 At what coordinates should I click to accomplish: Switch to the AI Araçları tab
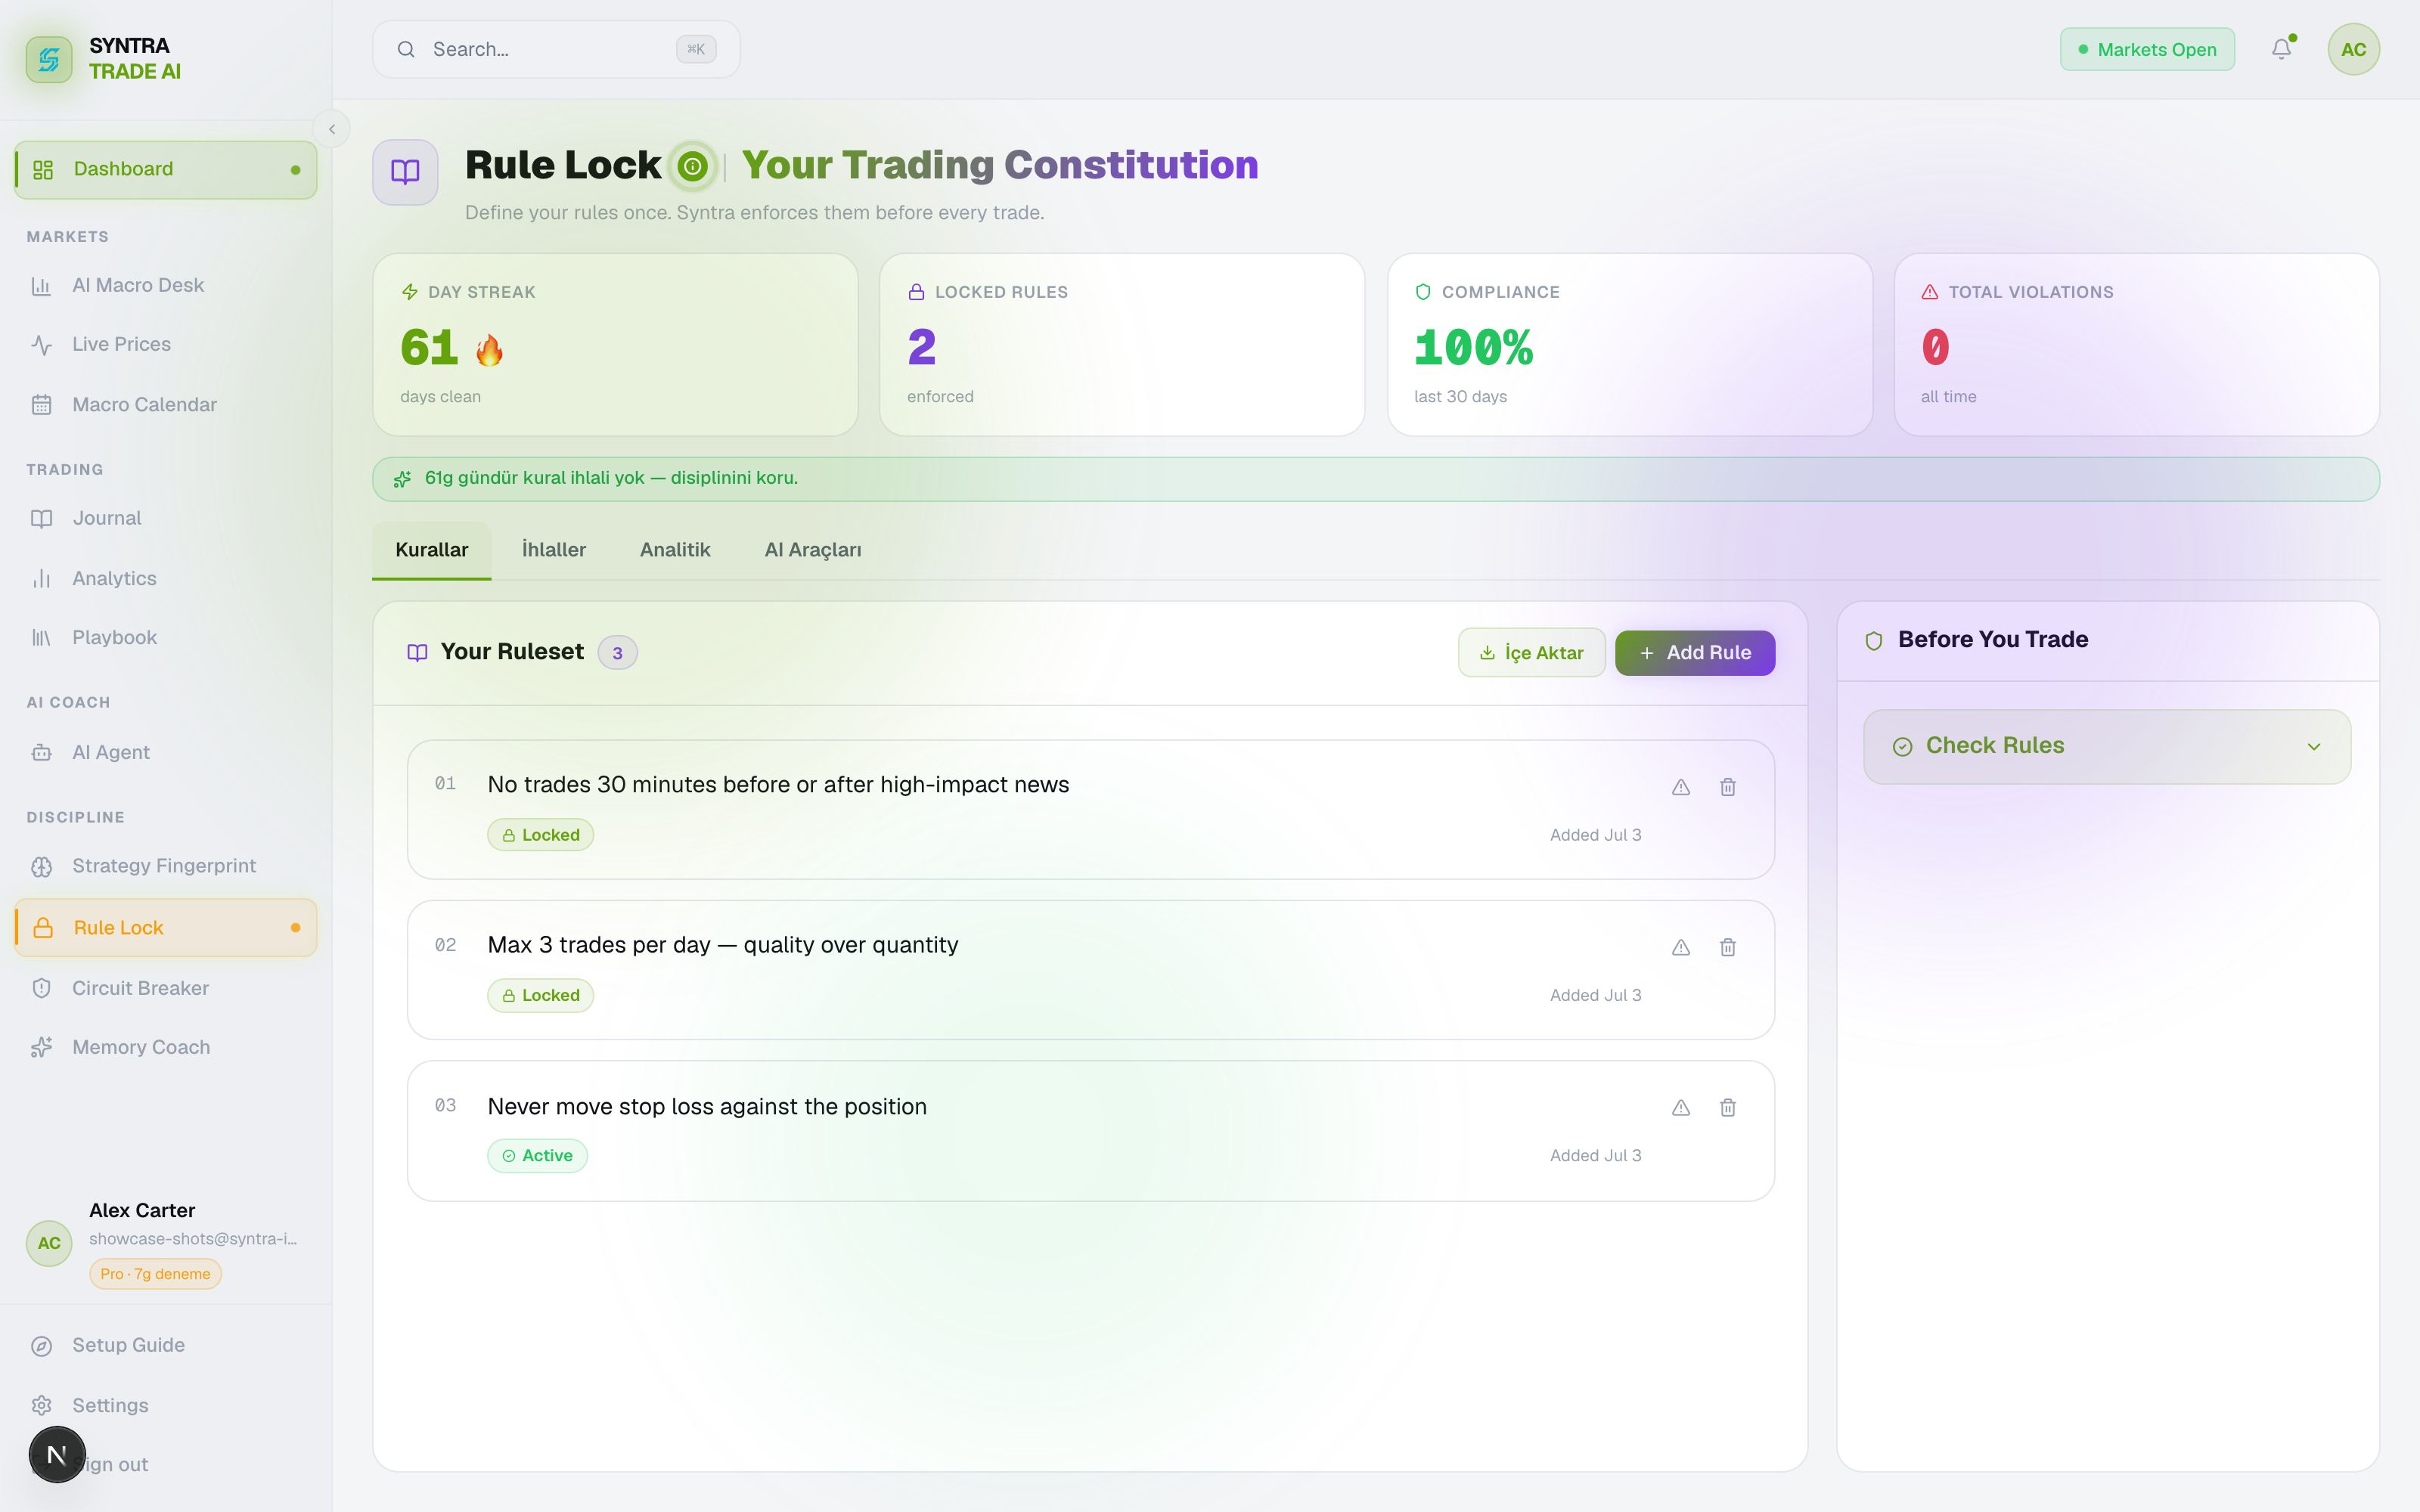[x=813, y=550]
